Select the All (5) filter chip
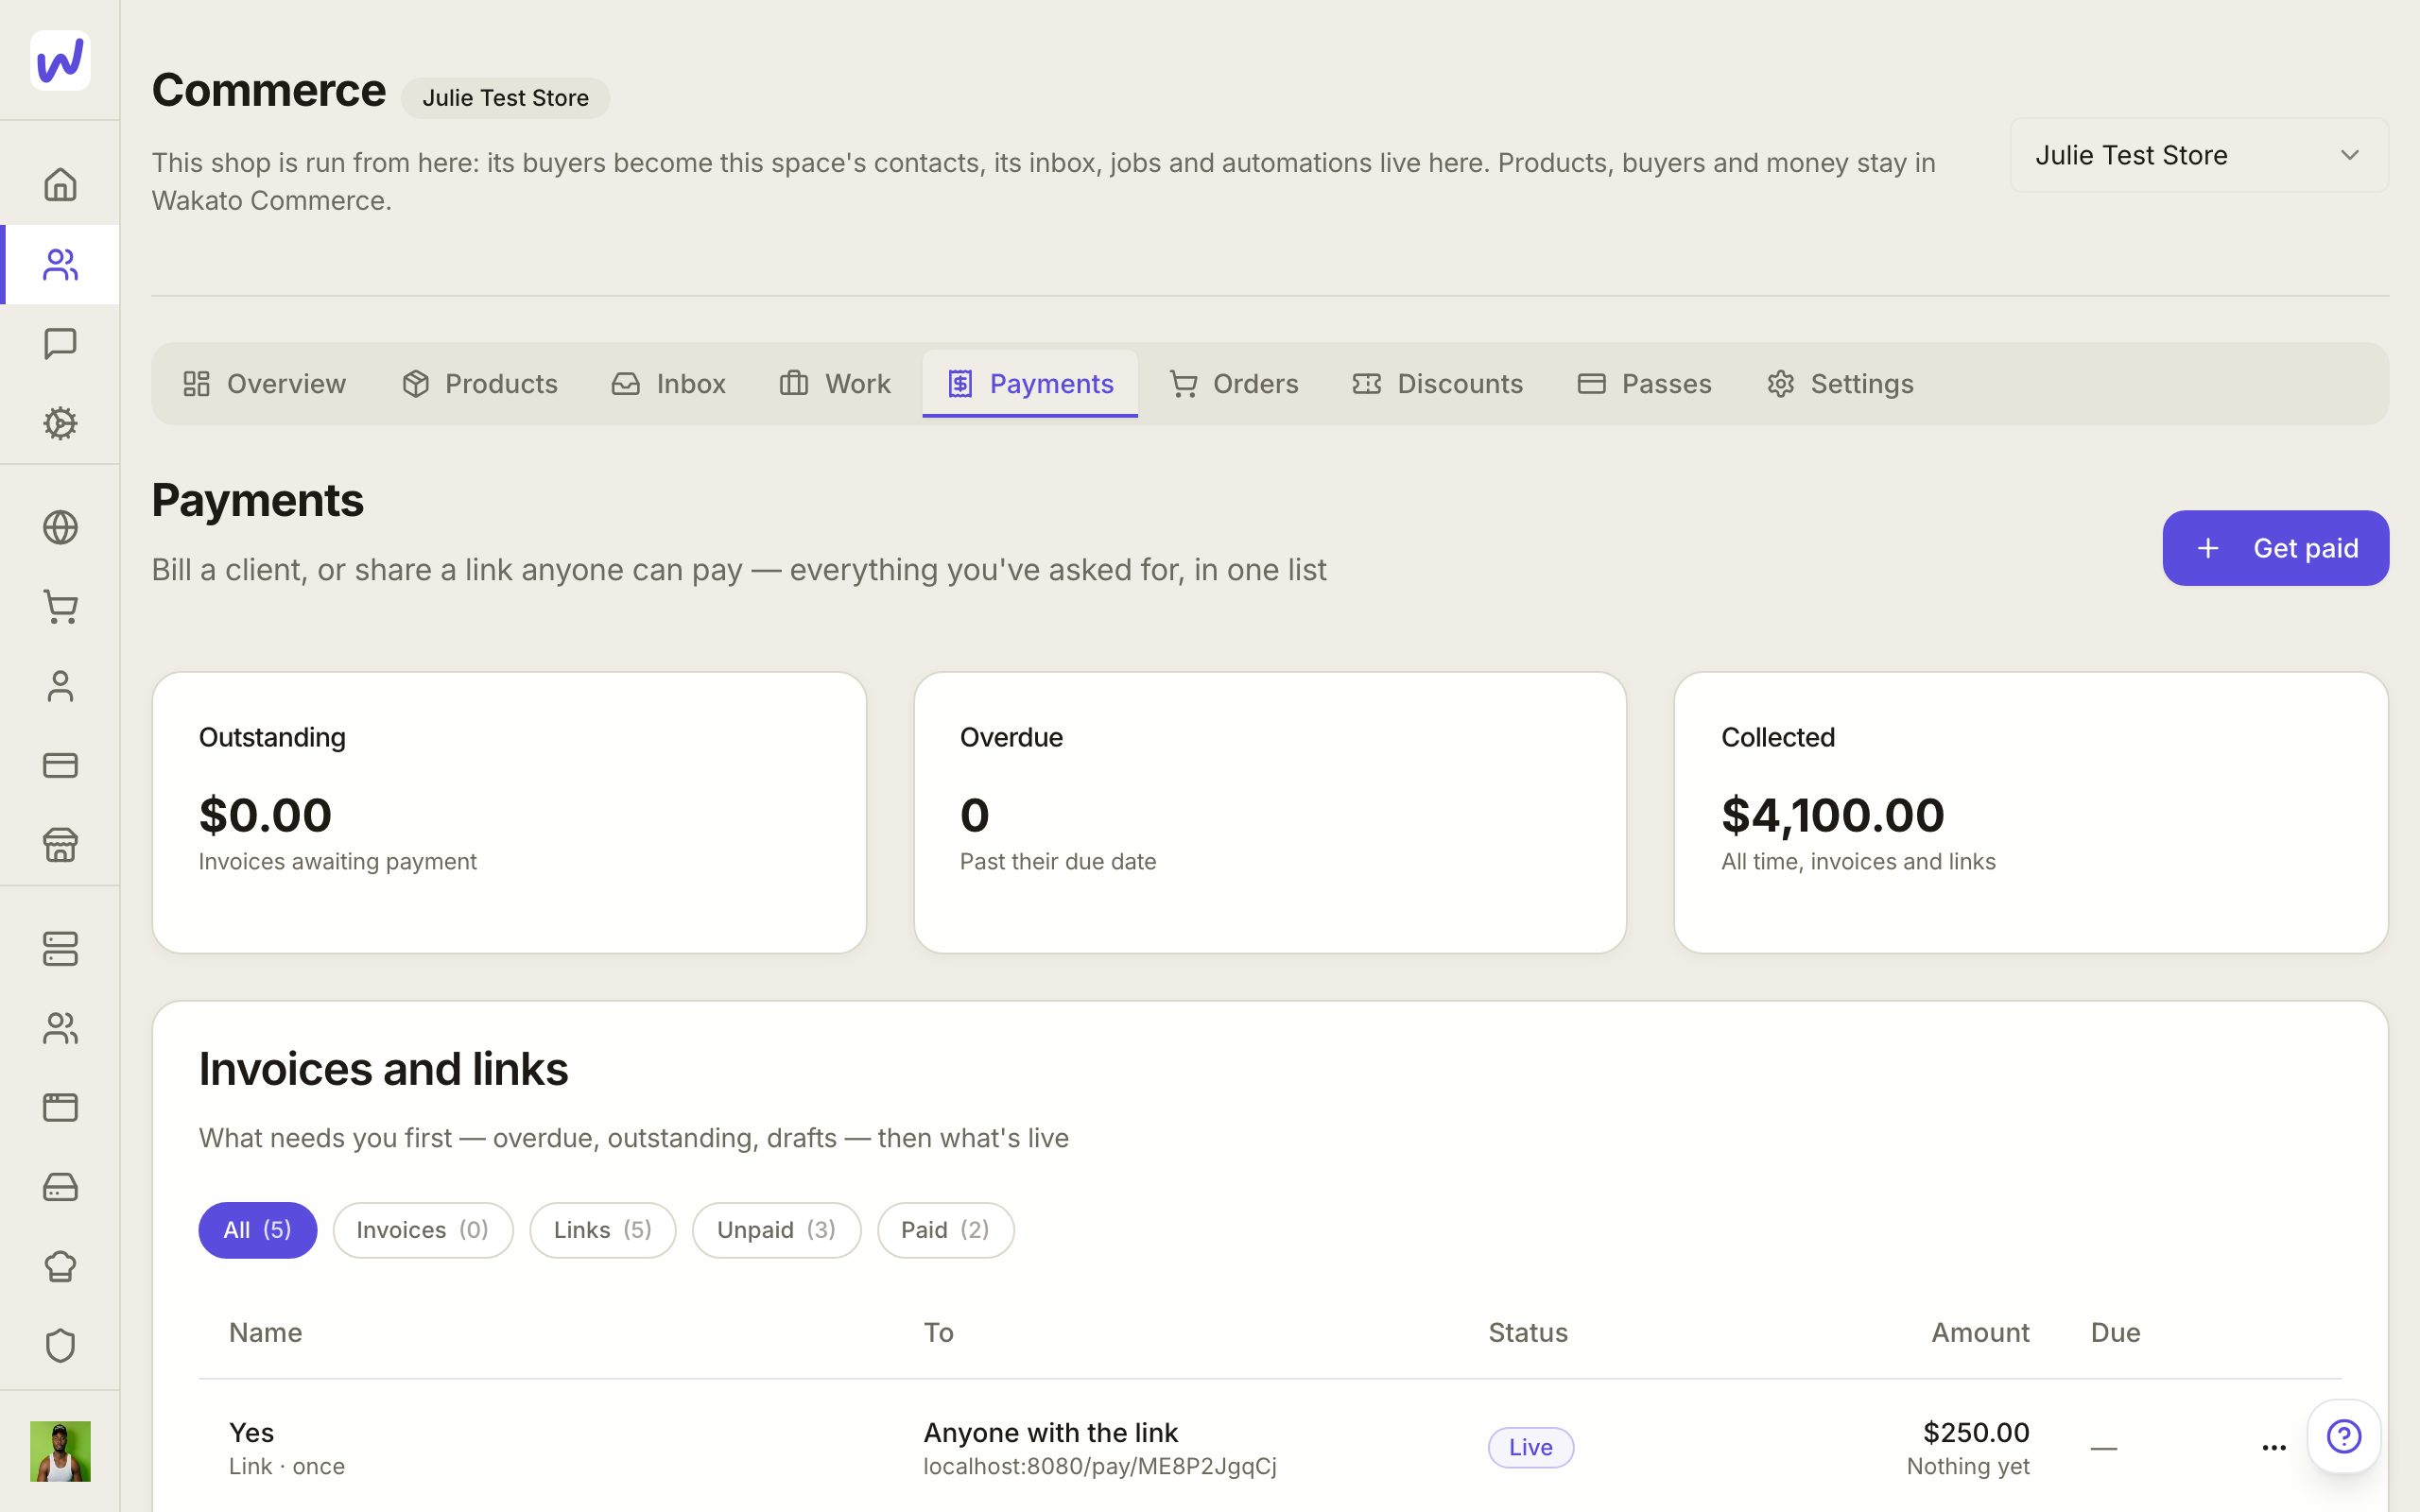Screen dimensions: 2420x1512 [x=257, y=1230]
